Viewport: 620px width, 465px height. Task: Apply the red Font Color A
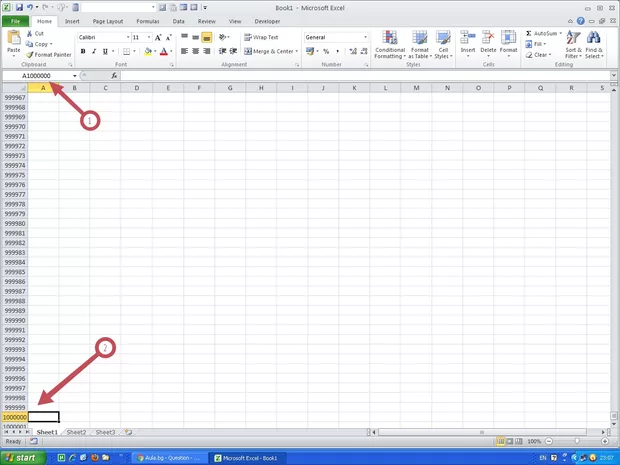(x=164, y=51)
